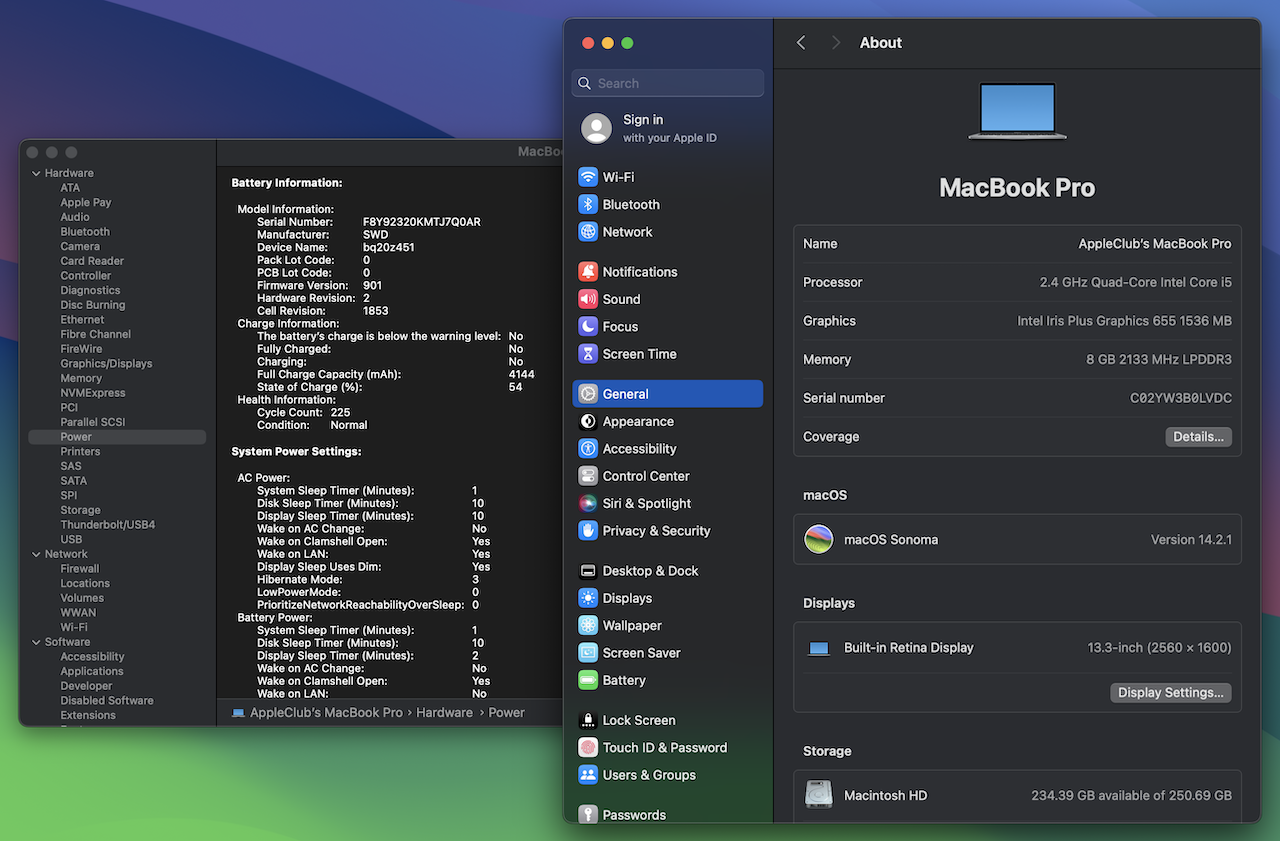This screenshot has height=841, width=1280.
Task: Open the Screen Saver icon
Action: [588, 653]
